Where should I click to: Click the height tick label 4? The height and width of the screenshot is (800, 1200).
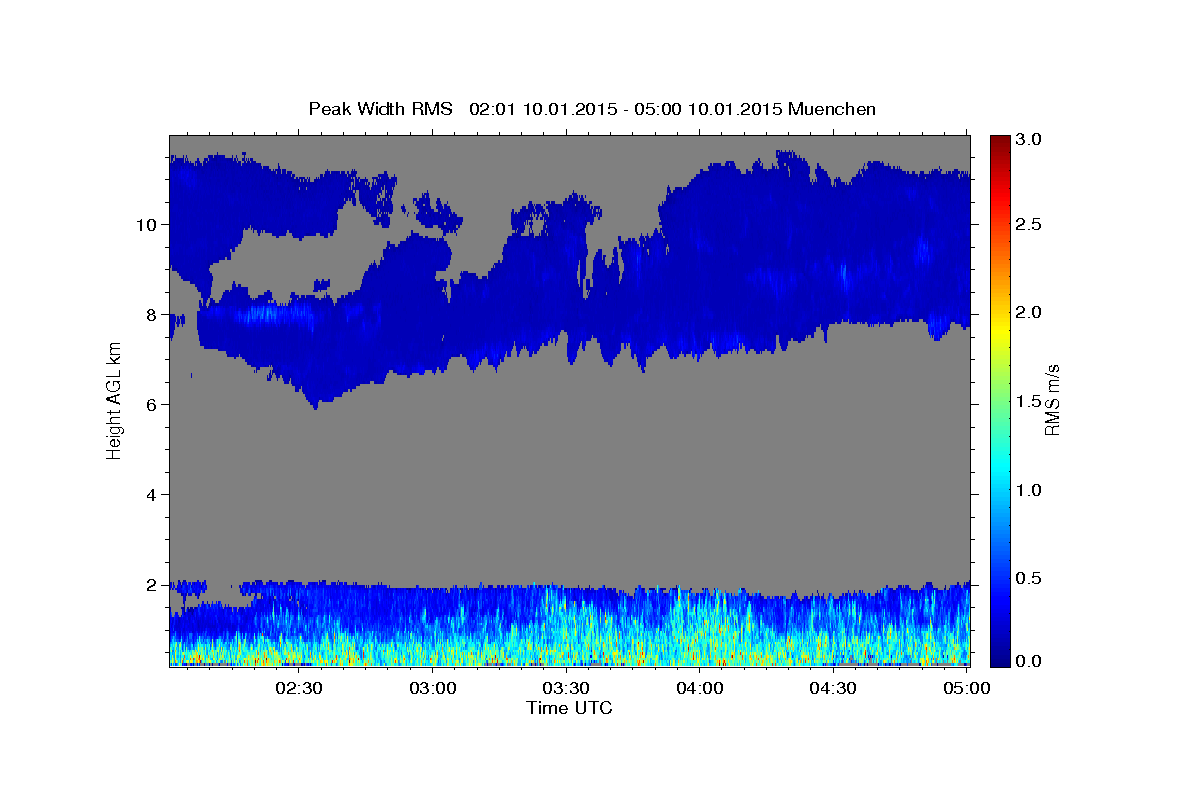pos(152,494)
